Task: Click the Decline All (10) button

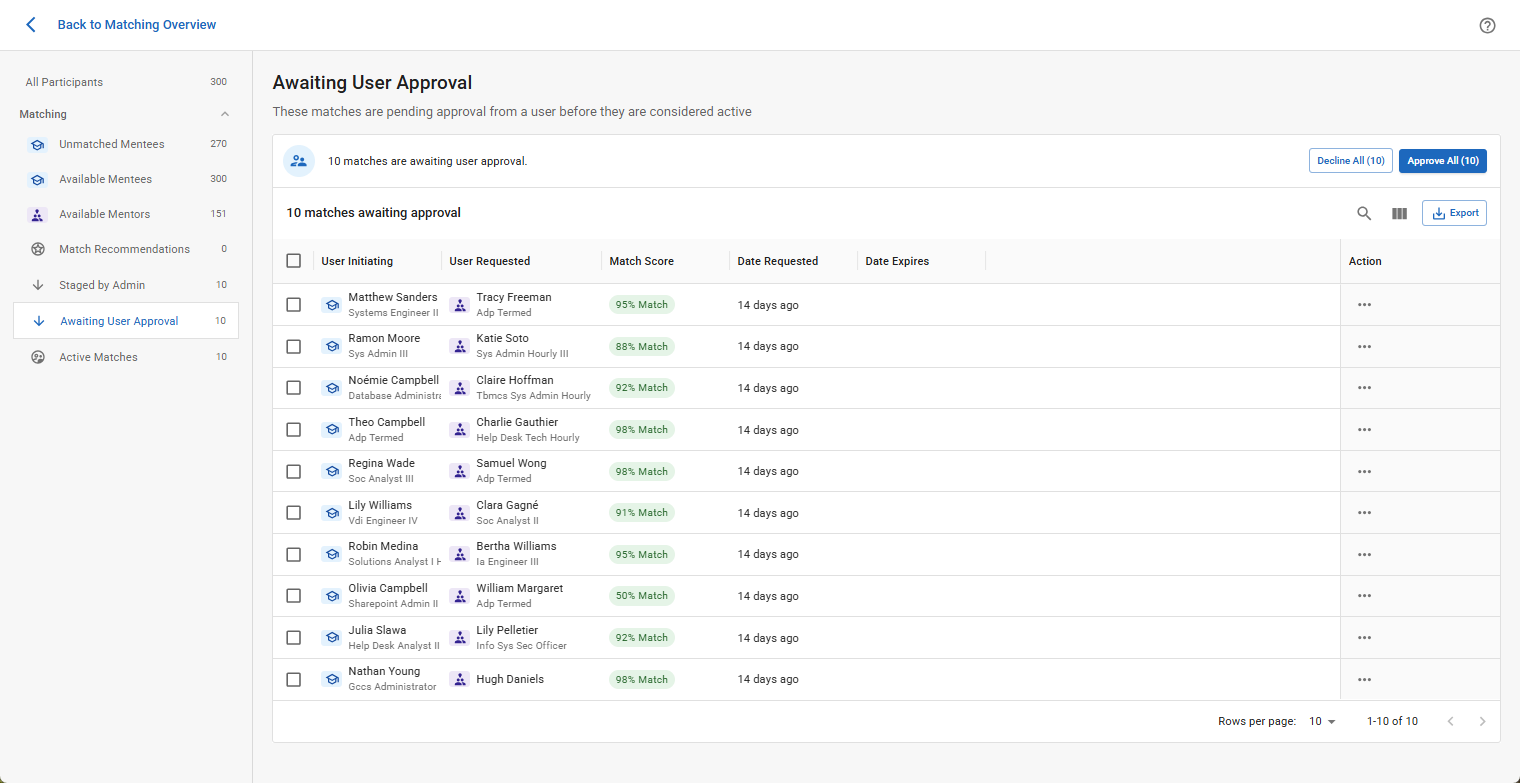Action: (x=1350, y=161)
